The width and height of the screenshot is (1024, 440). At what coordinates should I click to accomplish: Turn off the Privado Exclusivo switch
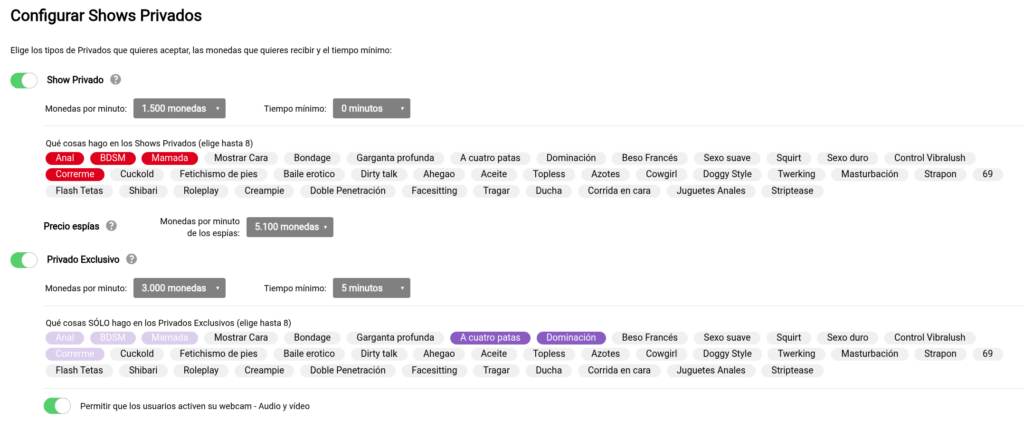point(24,260)
